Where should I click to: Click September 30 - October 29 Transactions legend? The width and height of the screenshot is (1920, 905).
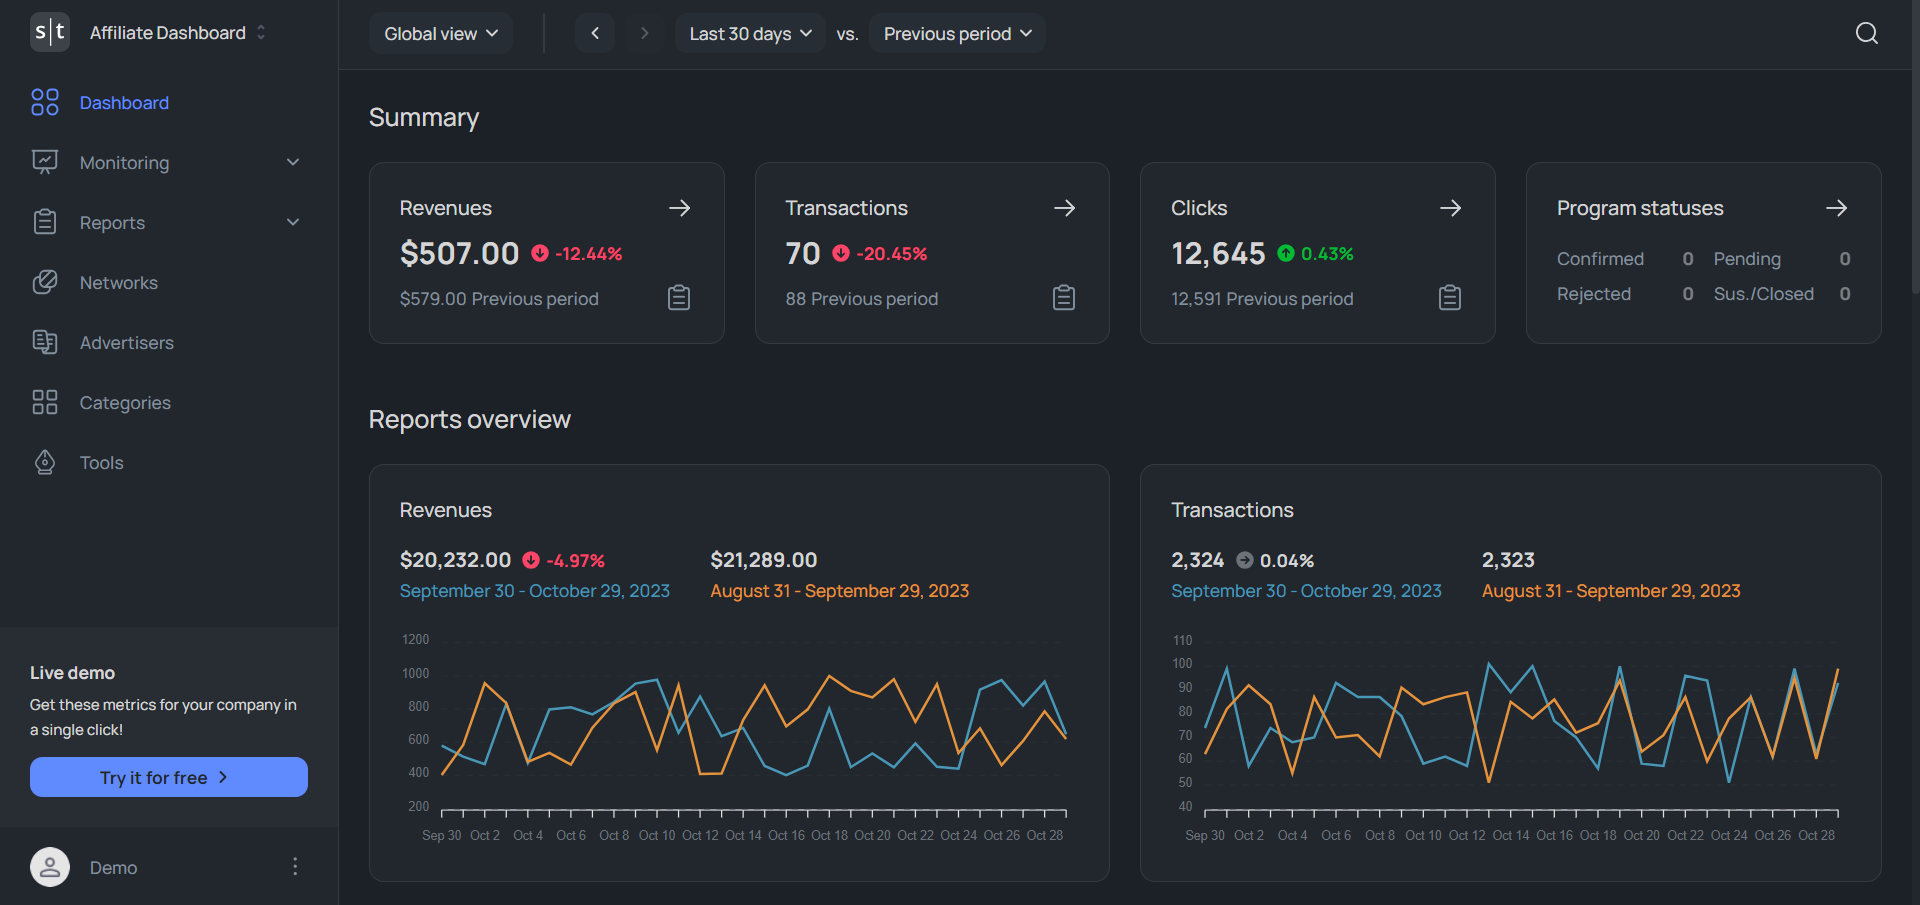point(1306,591)
